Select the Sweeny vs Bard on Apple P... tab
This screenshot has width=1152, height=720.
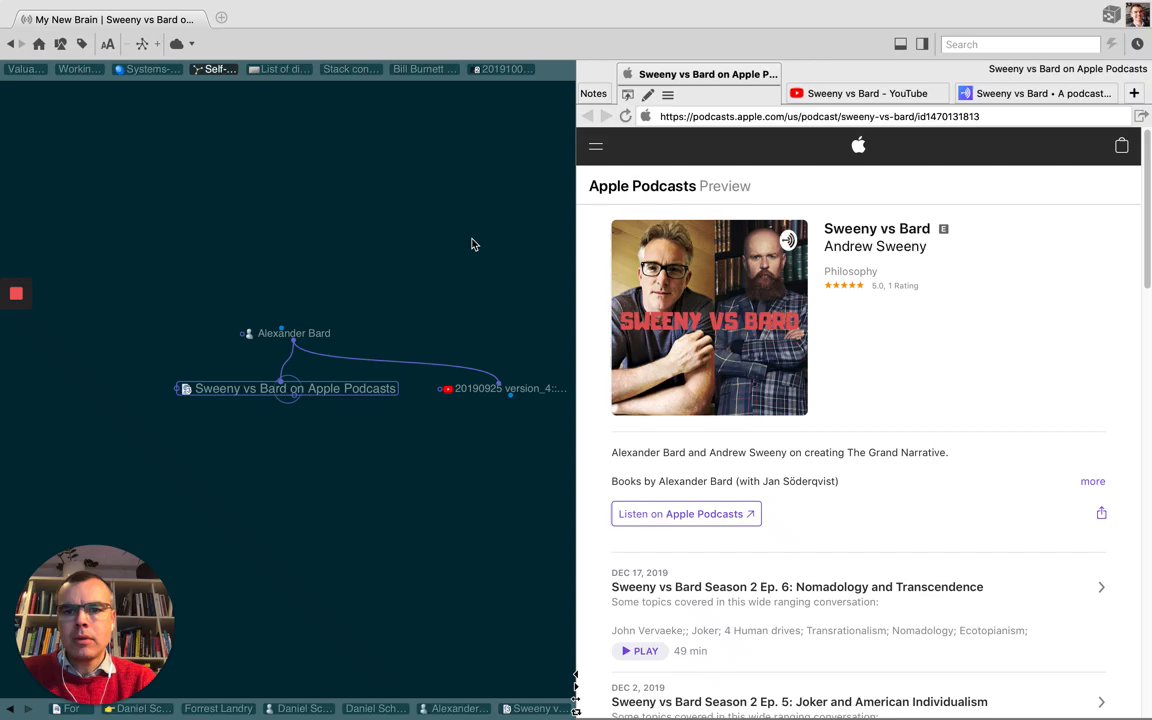click(699, 73)
